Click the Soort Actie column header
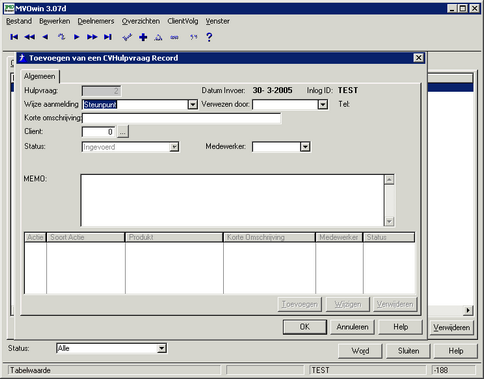This screenshot has width=484, height=379. tap(86, 237)
